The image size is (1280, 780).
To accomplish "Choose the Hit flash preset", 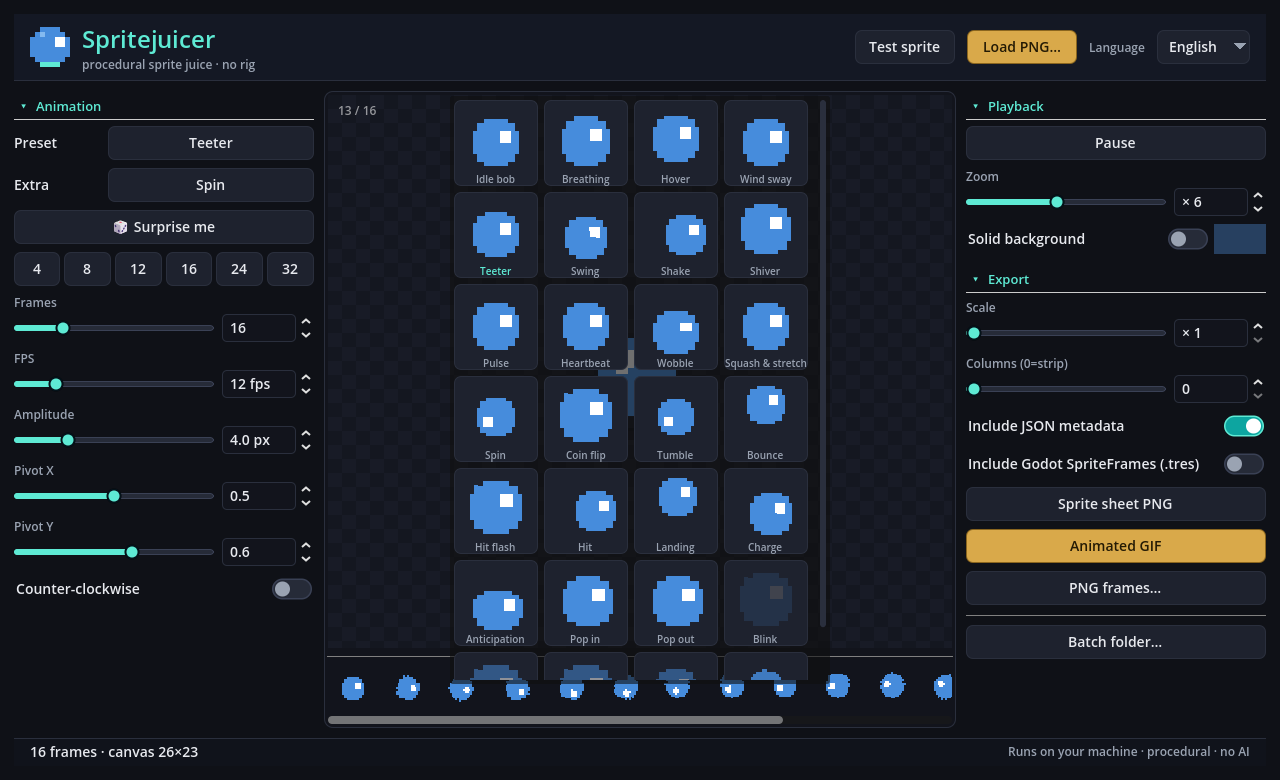I will (495, 511).
